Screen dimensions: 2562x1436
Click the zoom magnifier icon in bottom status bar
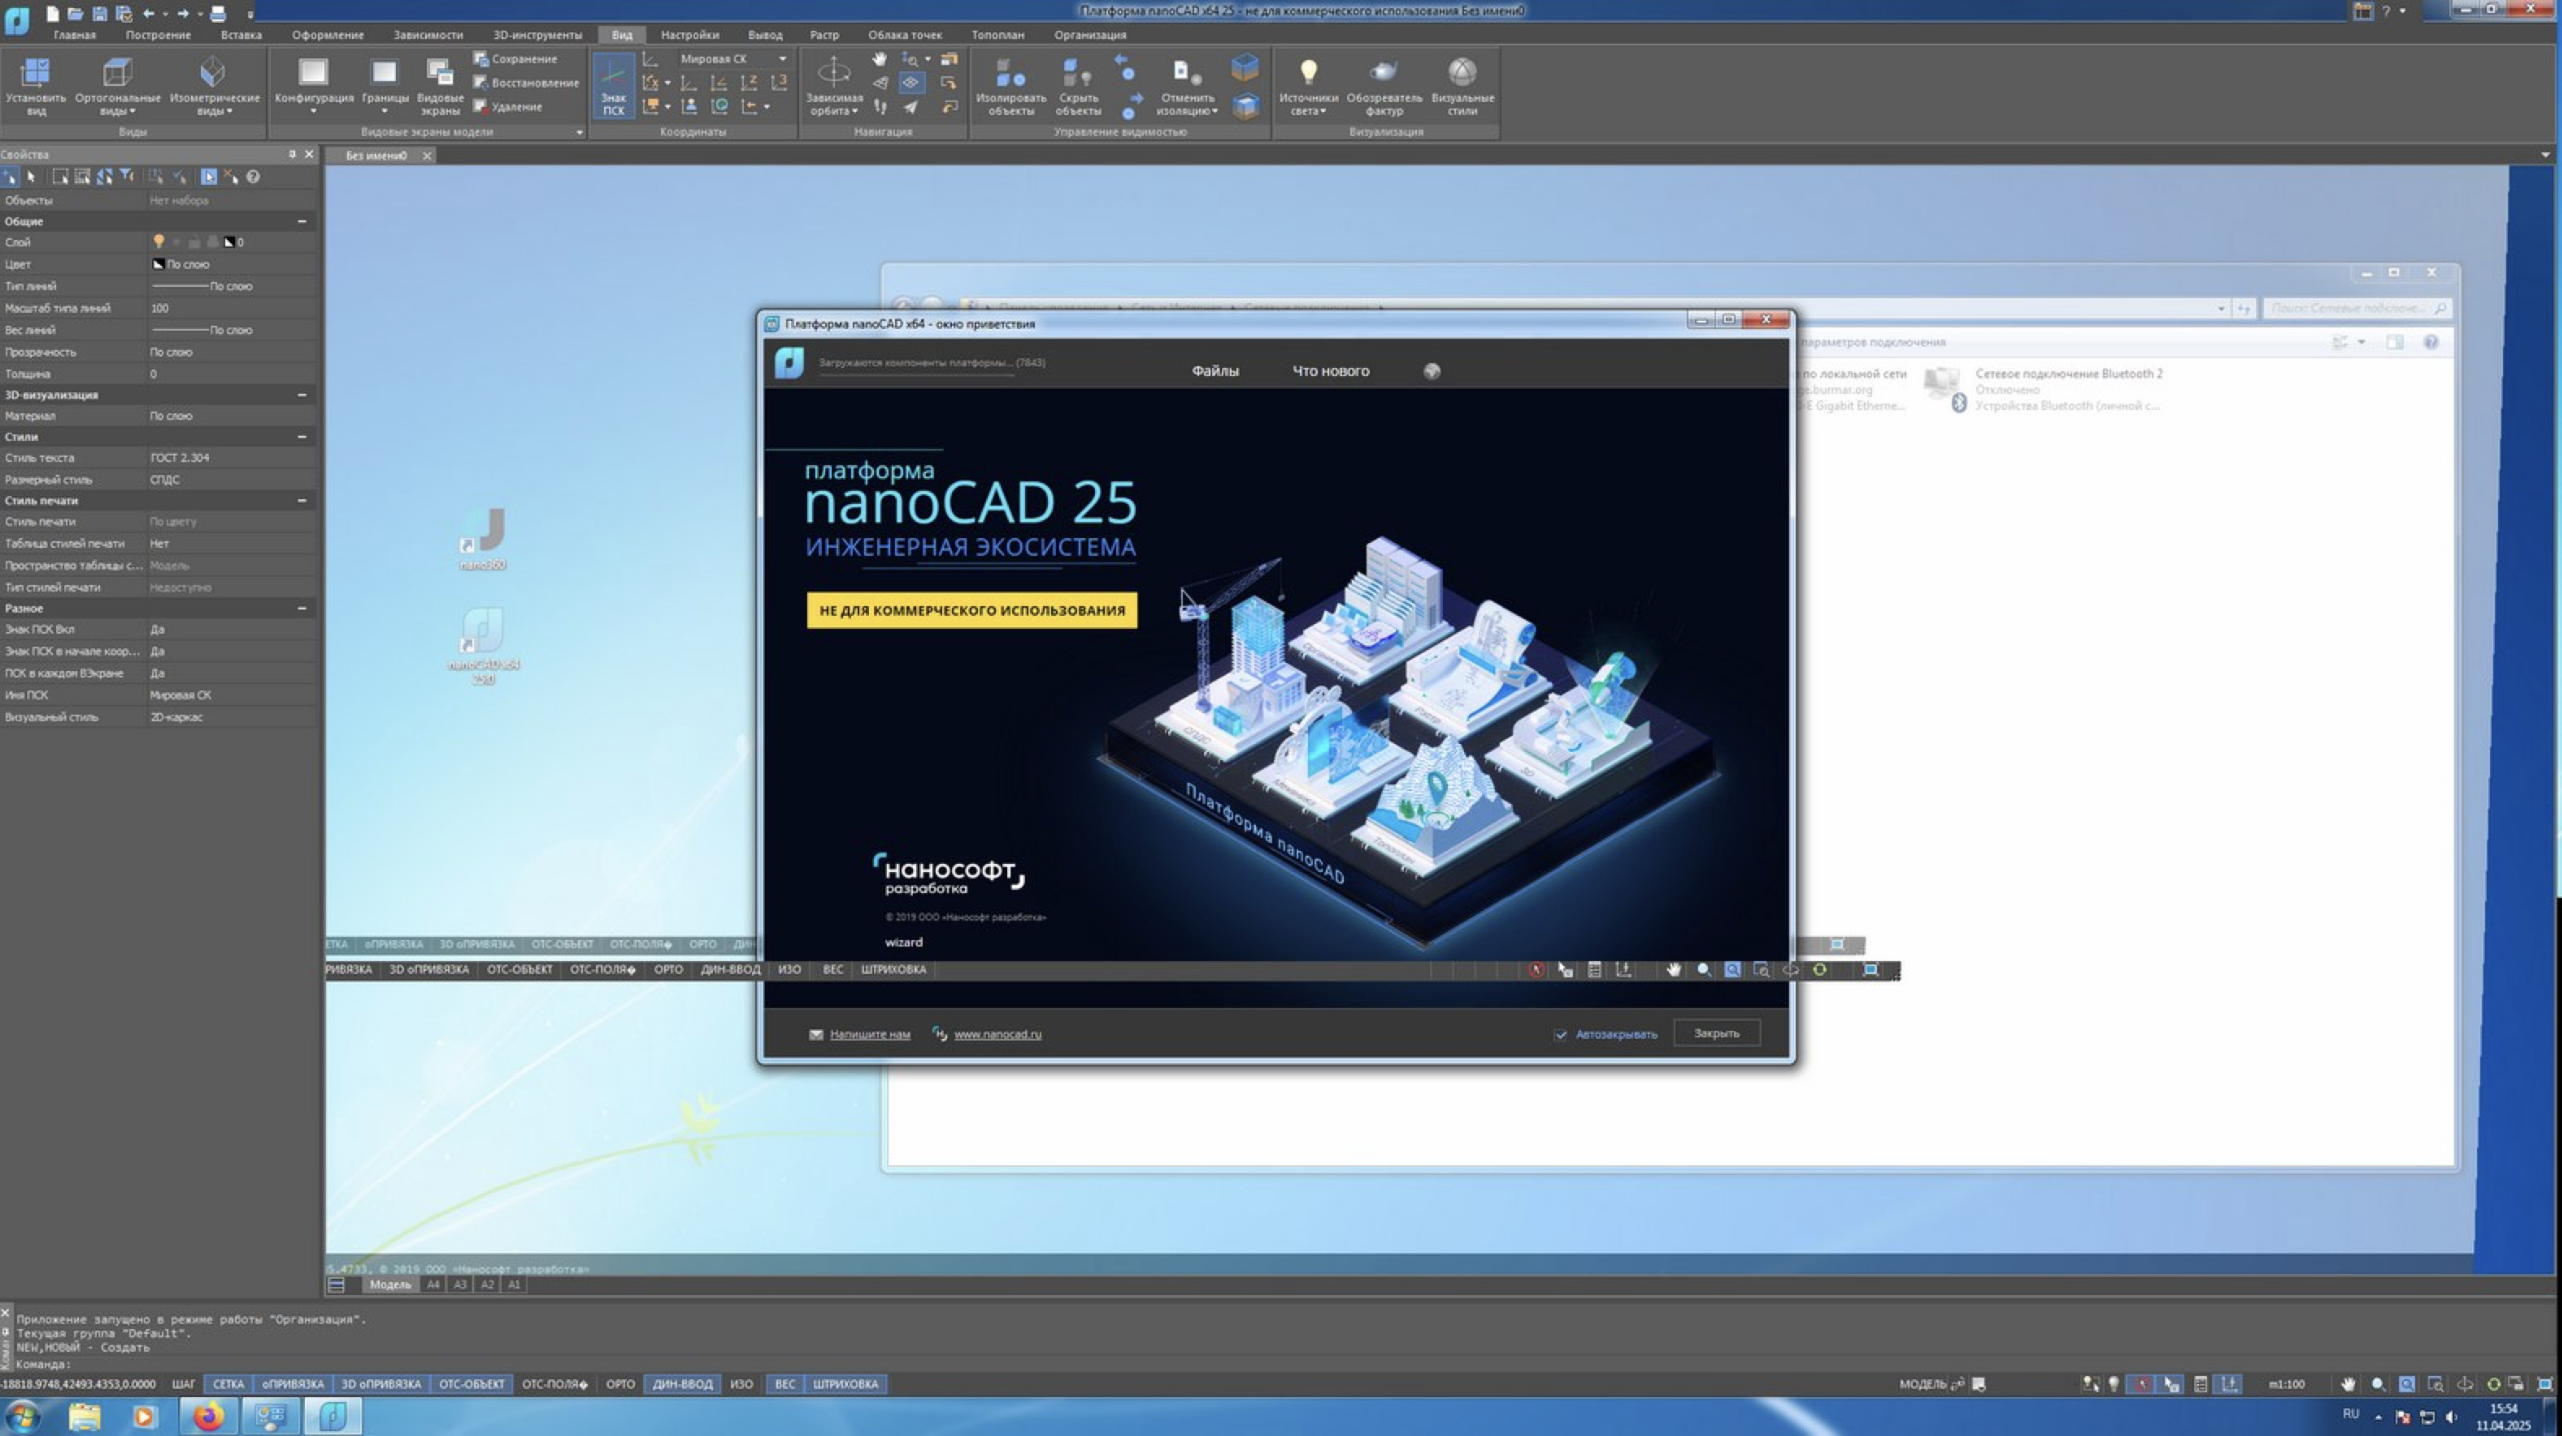(x=2378, y=1384)
